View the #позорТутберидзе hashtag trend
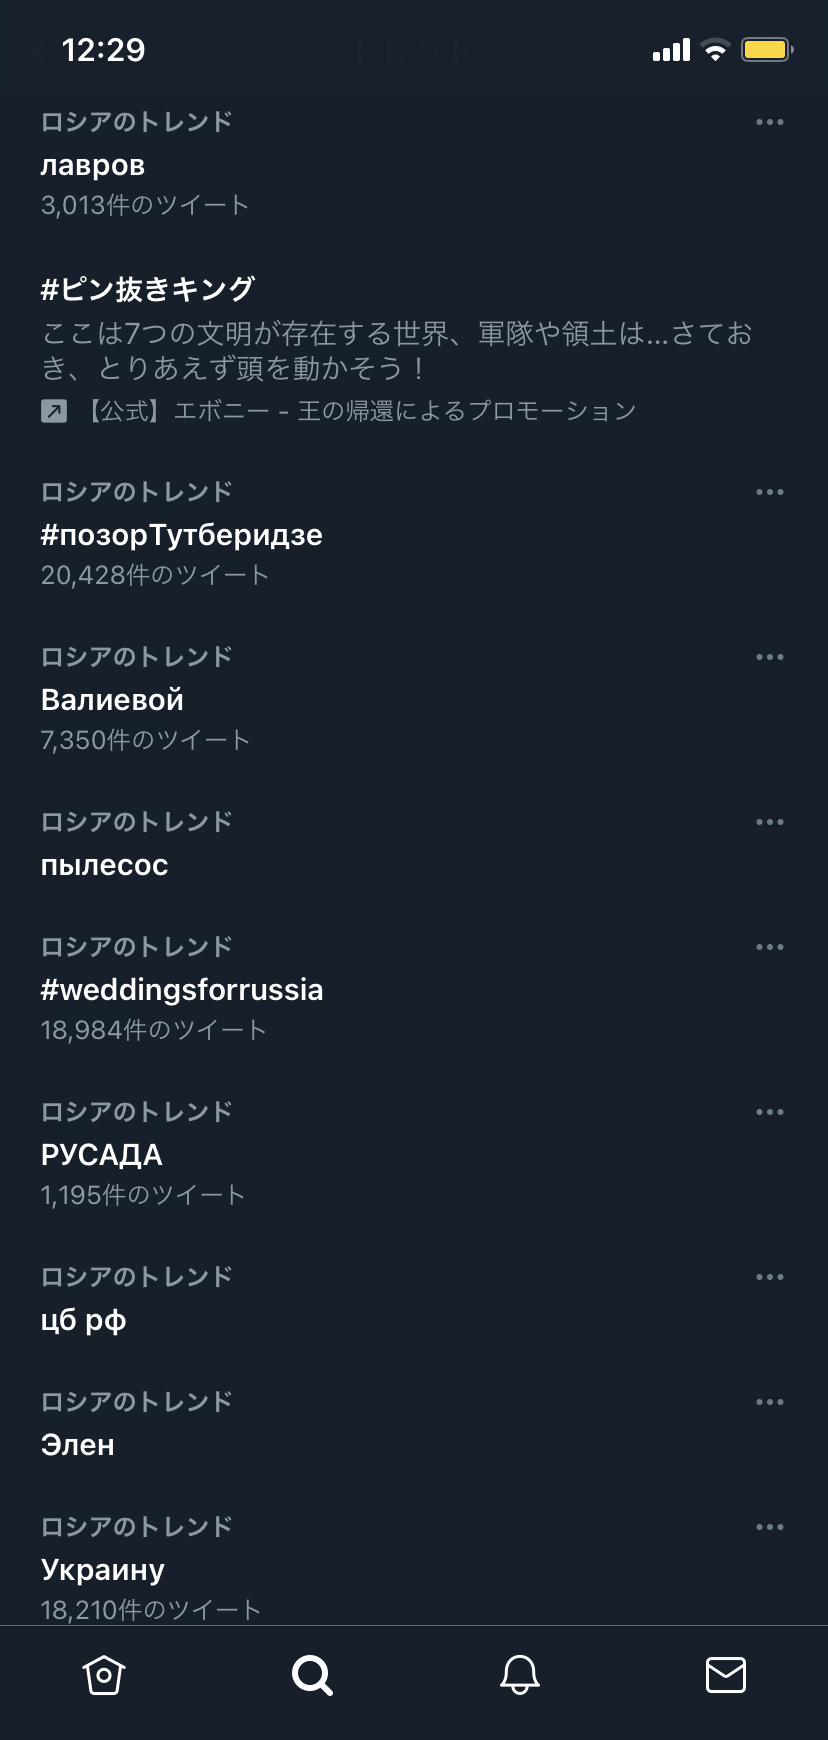The height and width of the screenshot is (1740, 828). click(x=182, y=536)
